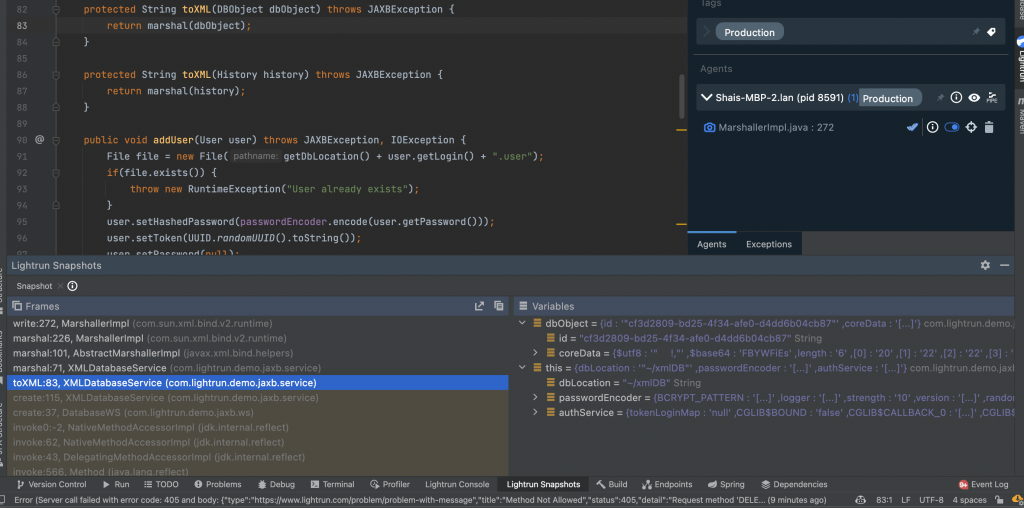The width and height of the screenshot is (1024, 508).
Task: Open Lightrun Snapshots panel settings gear
Action: [985, 265]
